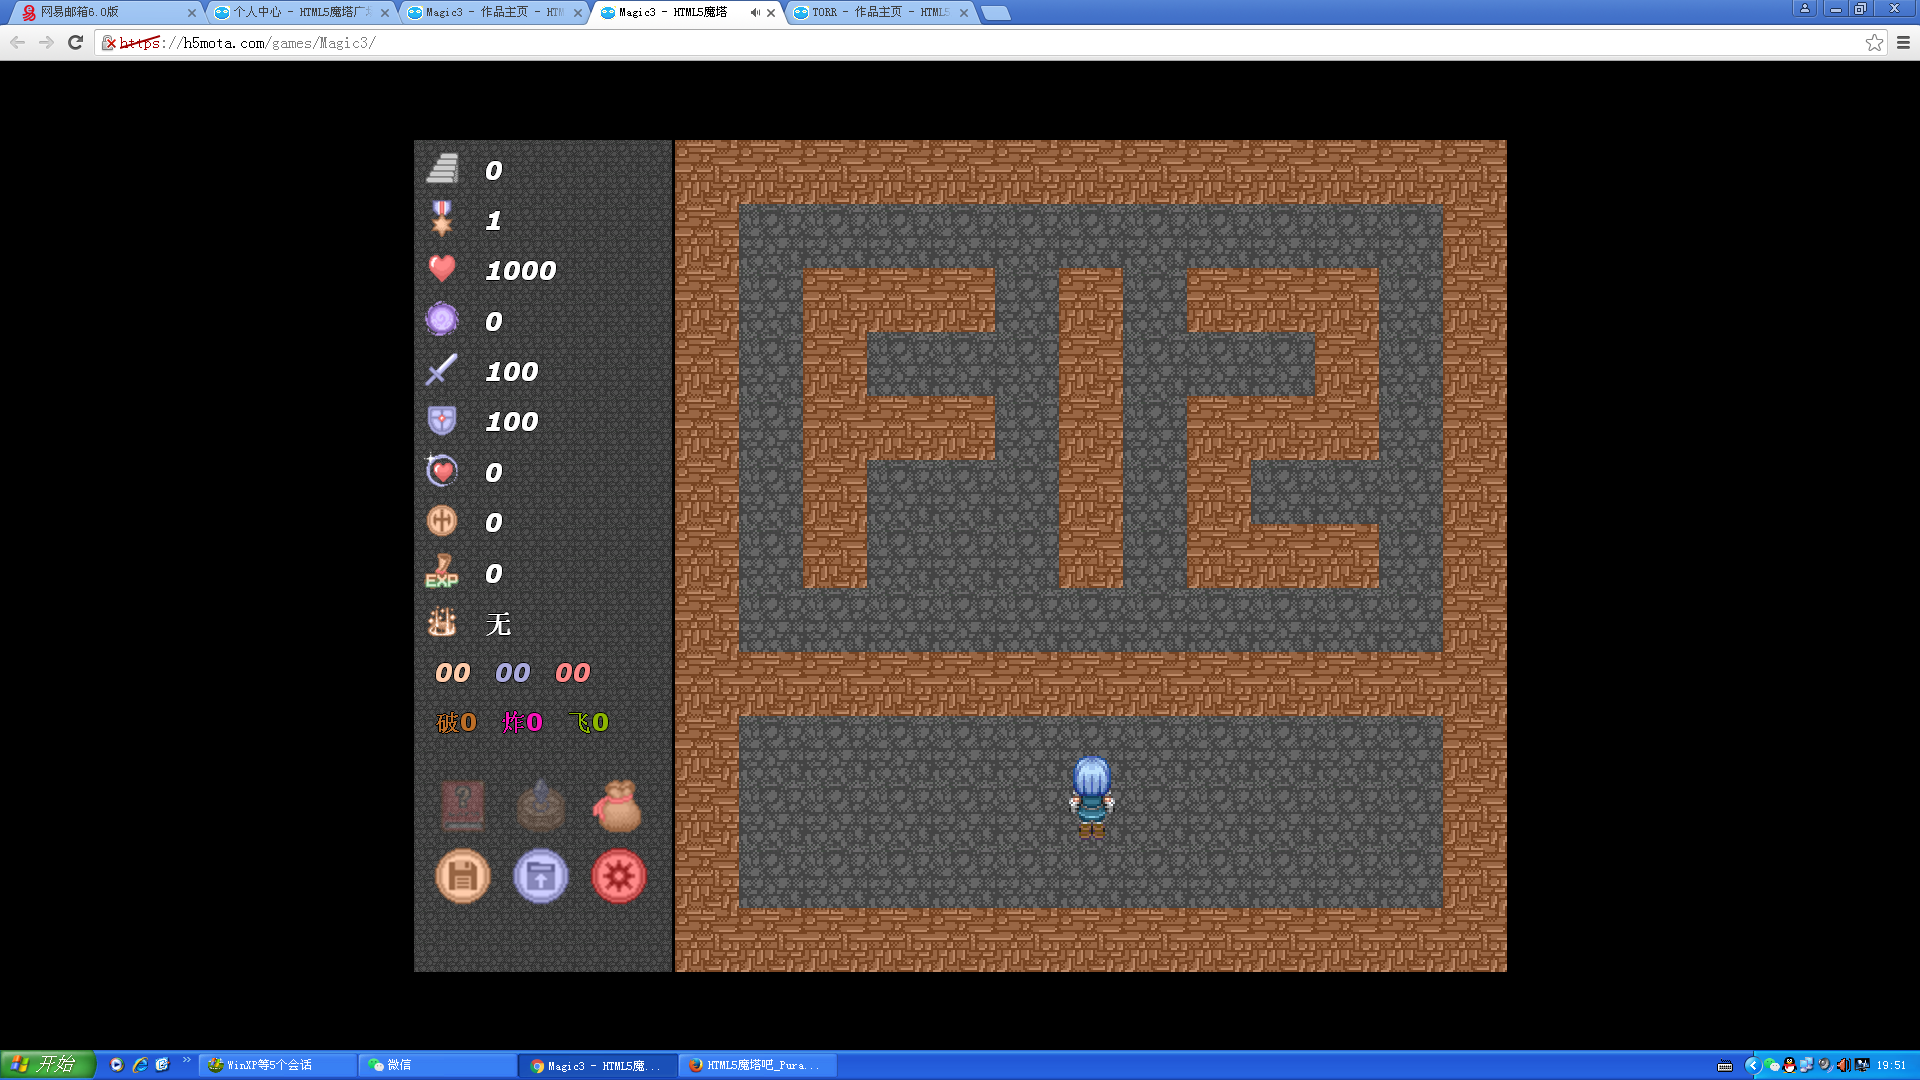Click the 开始 Start button
This screenshot has height=1080, width=1920.
point(47,1065)
